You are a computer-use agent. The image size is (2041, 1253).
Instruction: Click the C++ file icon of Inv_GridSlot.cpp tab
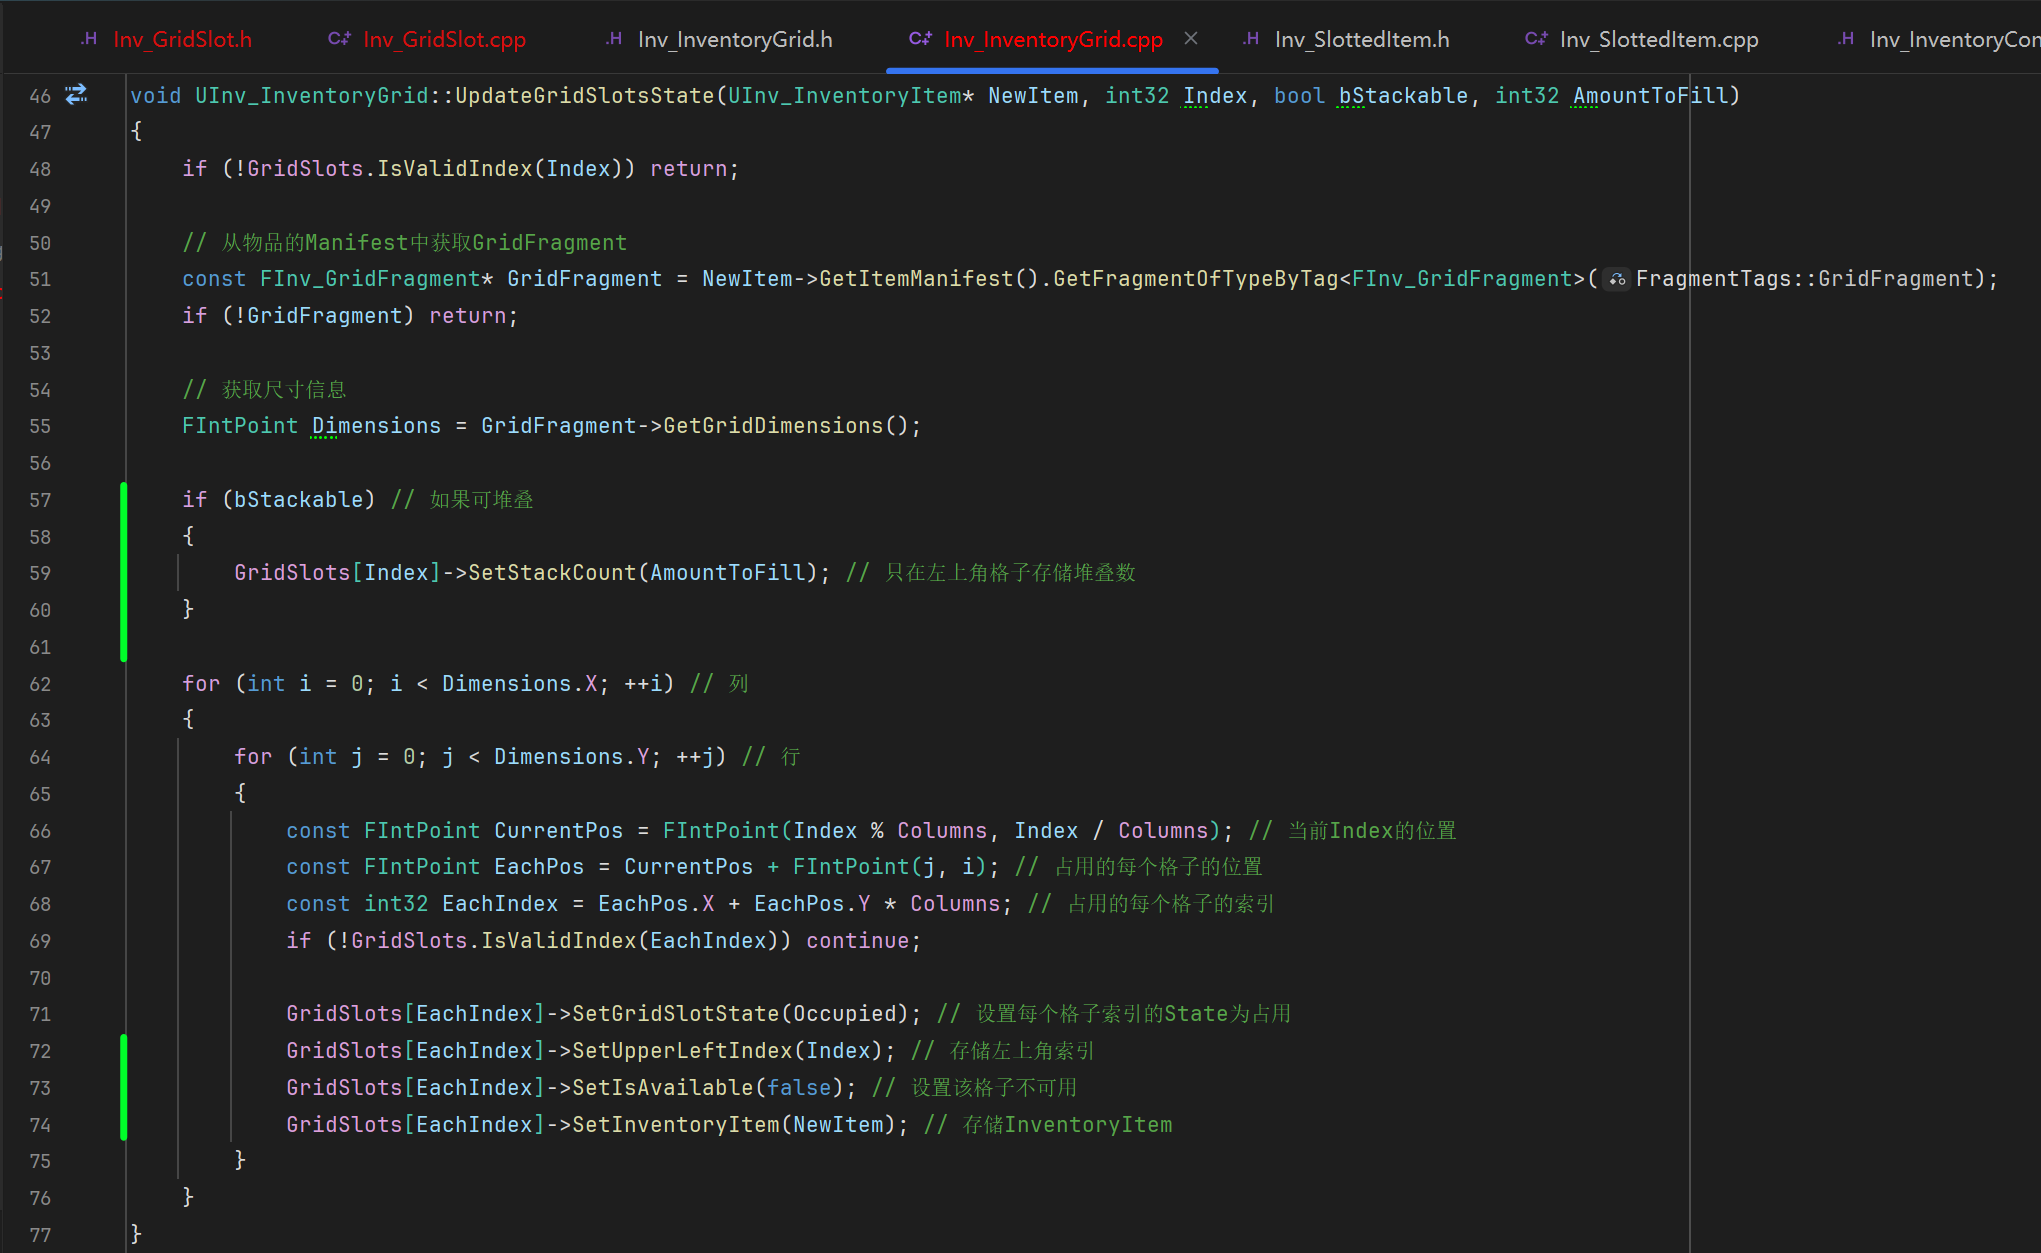339,39
